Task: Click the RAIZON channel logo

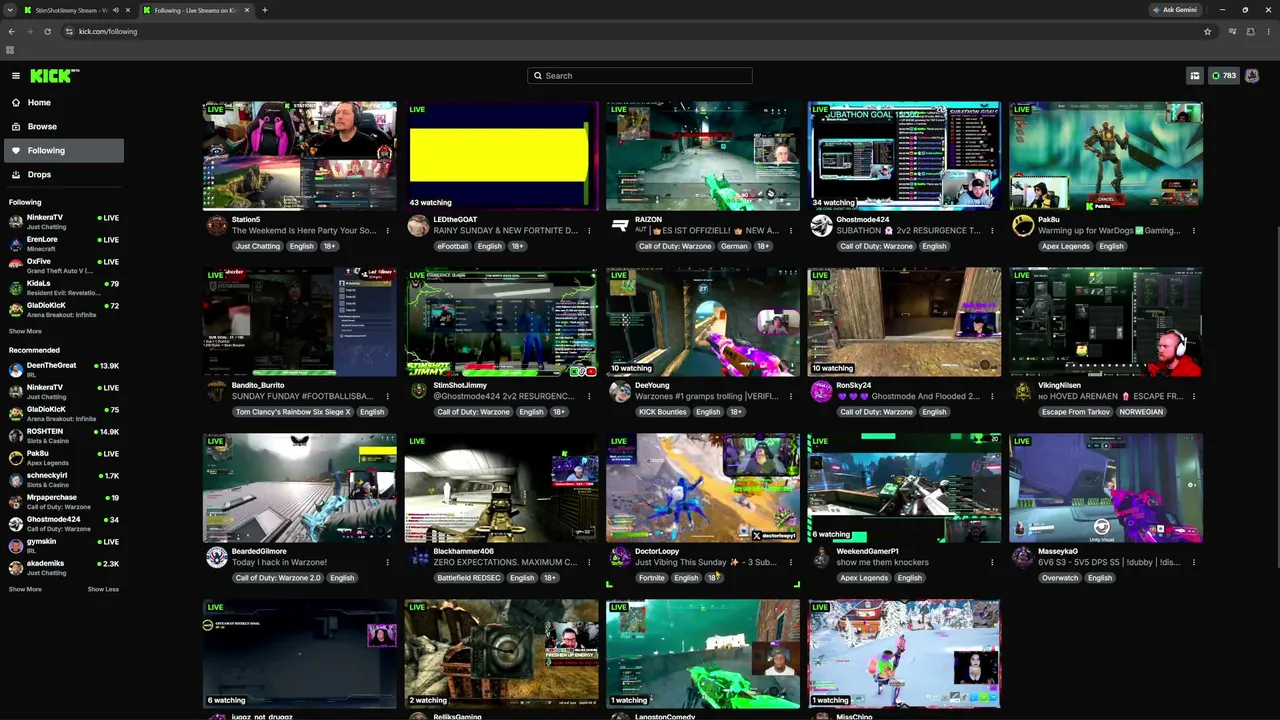Action: pos(620,225)
